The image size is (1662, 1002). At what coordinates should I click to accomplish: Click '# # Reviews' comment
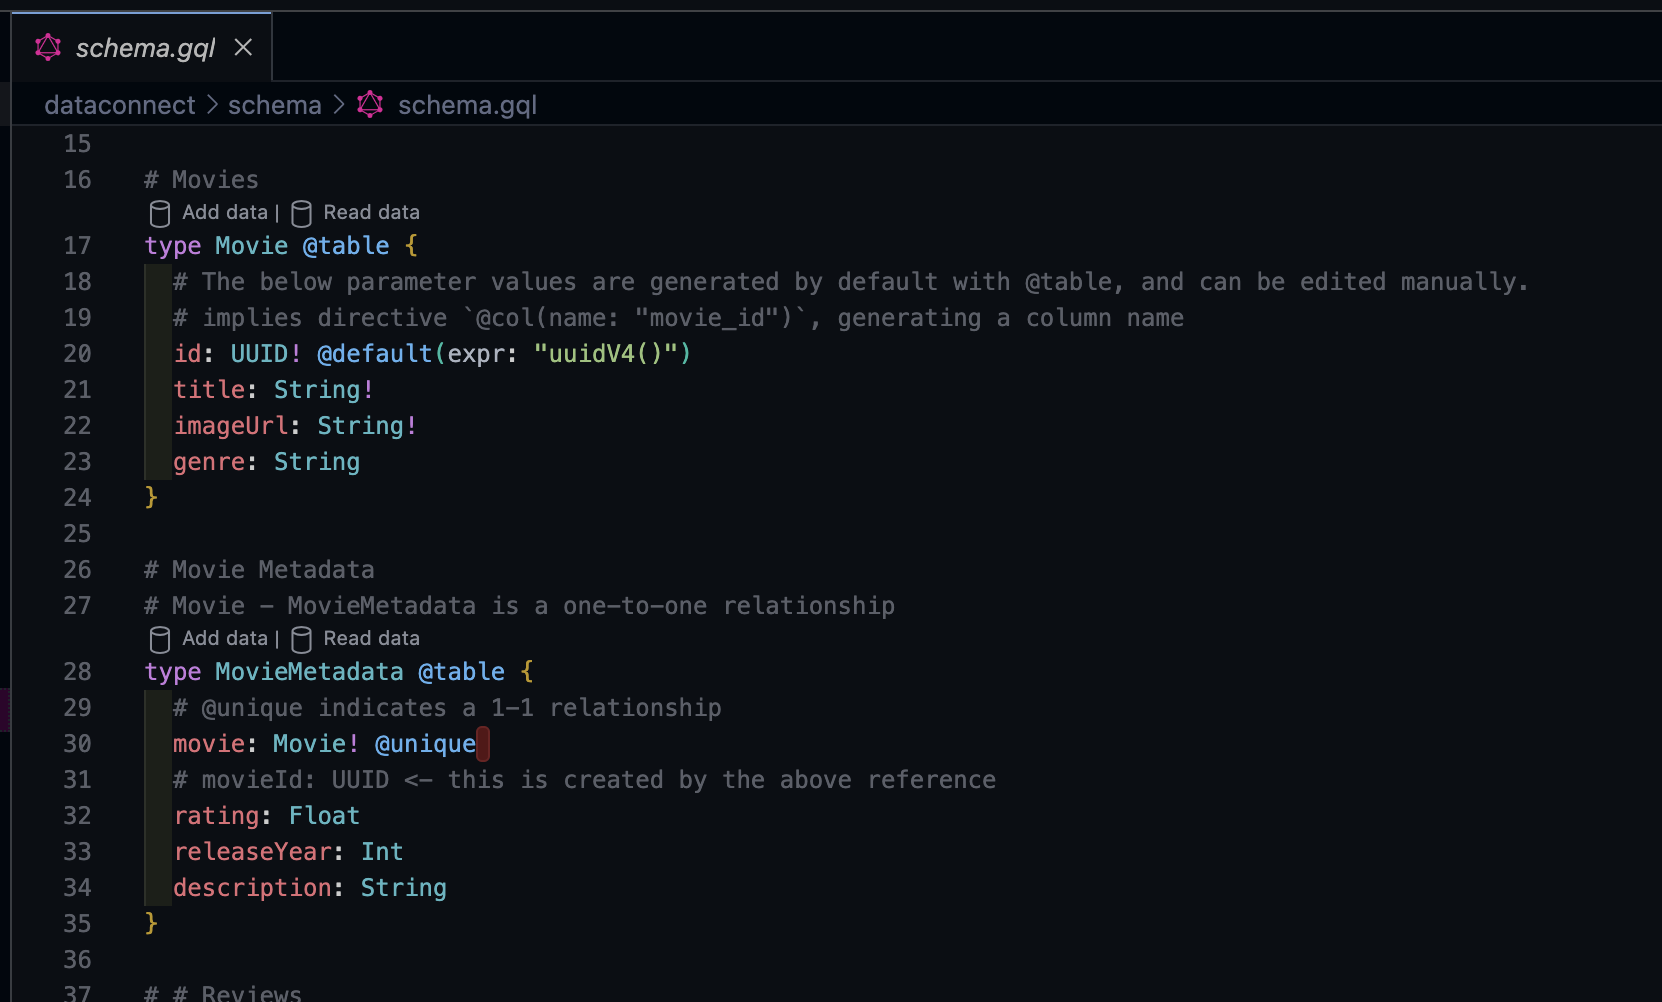point(223,993)
